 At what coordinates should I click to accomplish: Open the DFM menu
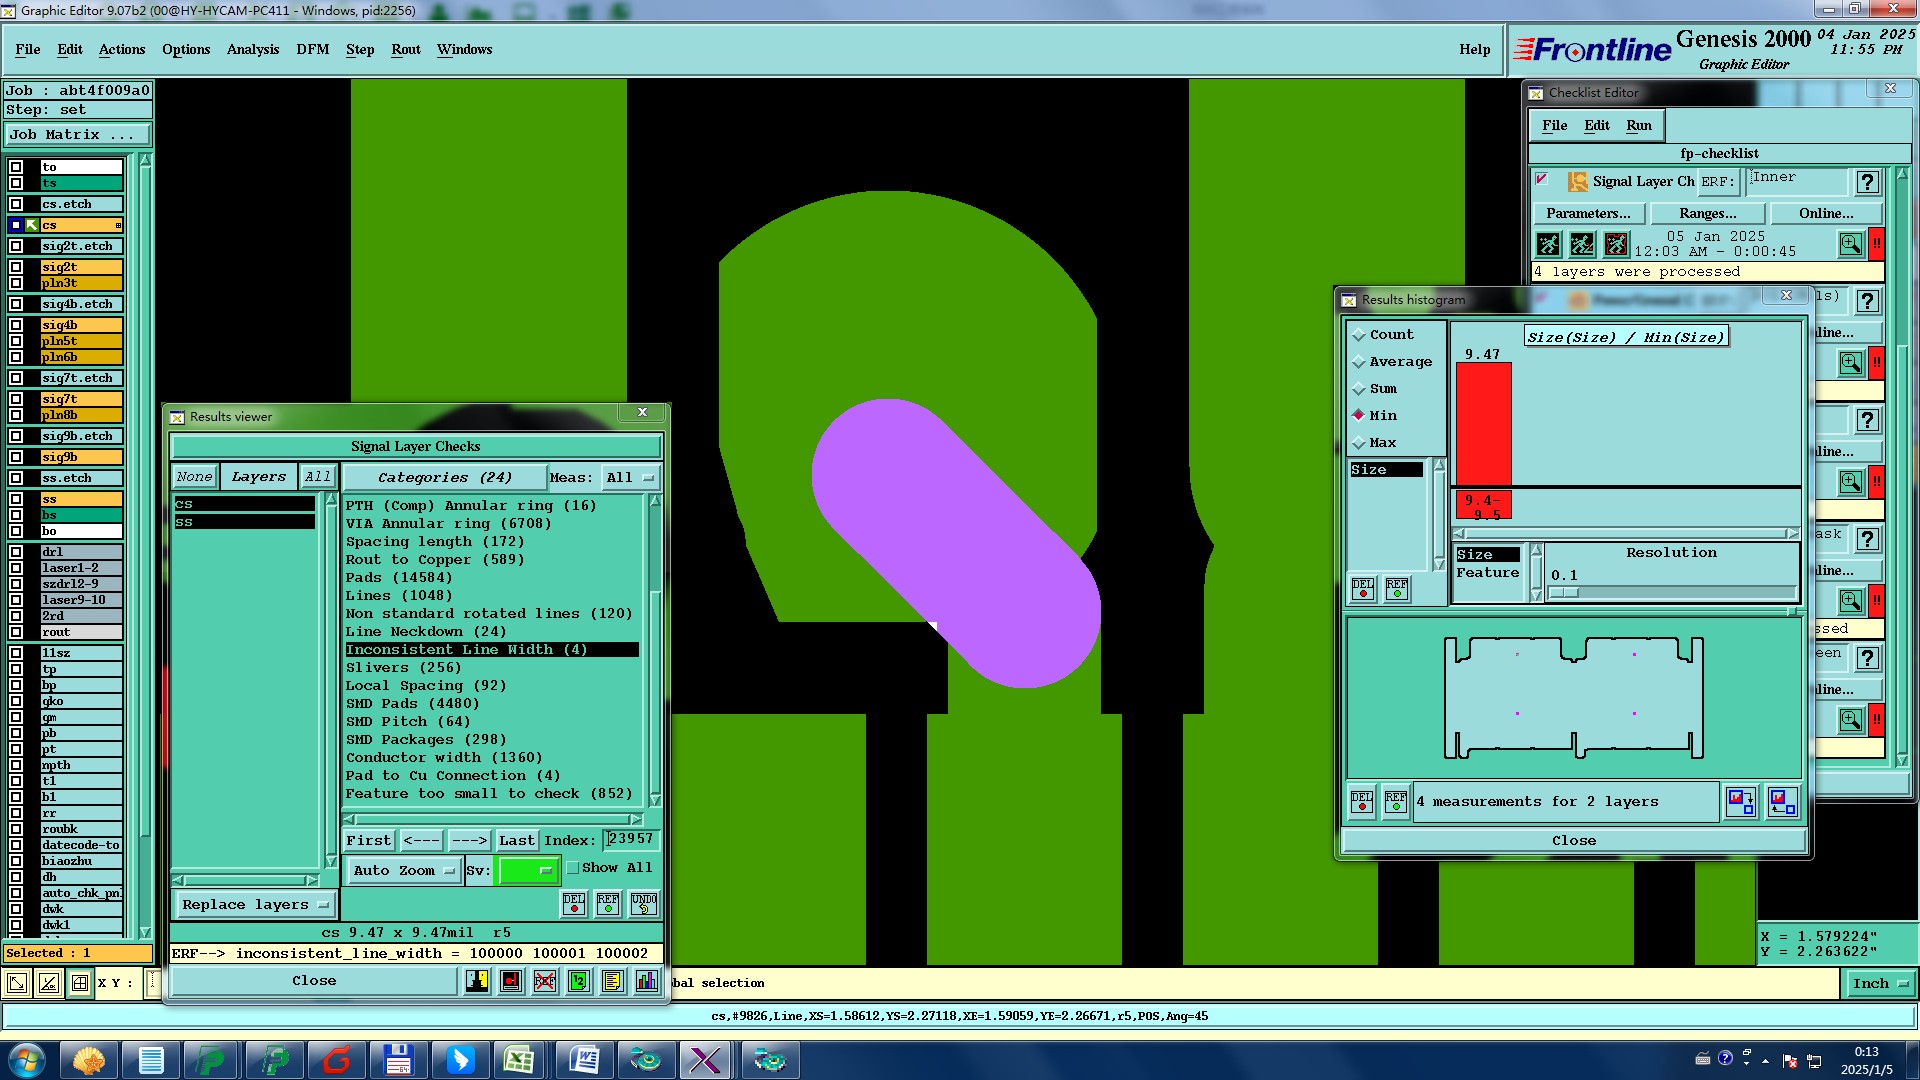tap(312, 49)
